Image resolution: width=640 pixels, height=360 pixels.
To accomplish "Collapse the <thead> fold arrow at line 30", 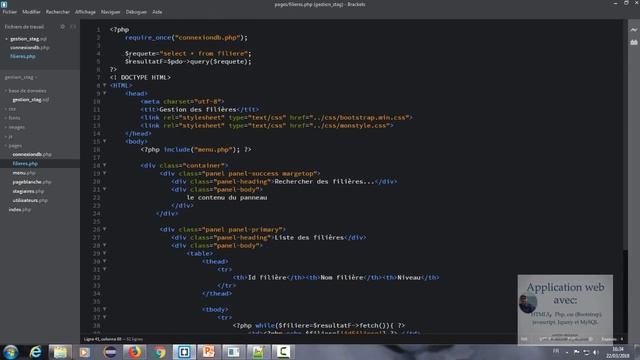I will pos(104,261).
